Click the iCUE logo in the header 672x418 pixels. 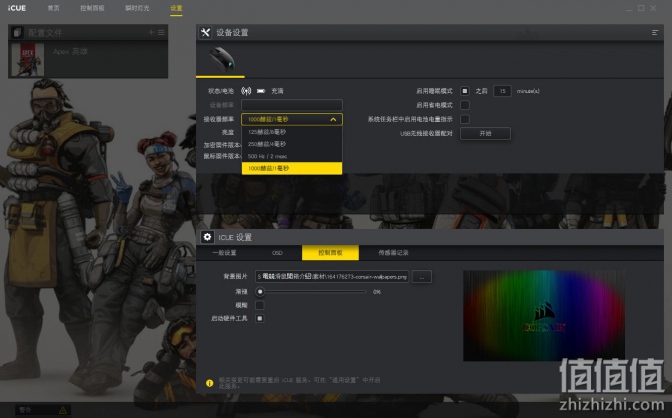tap(17, 8)
